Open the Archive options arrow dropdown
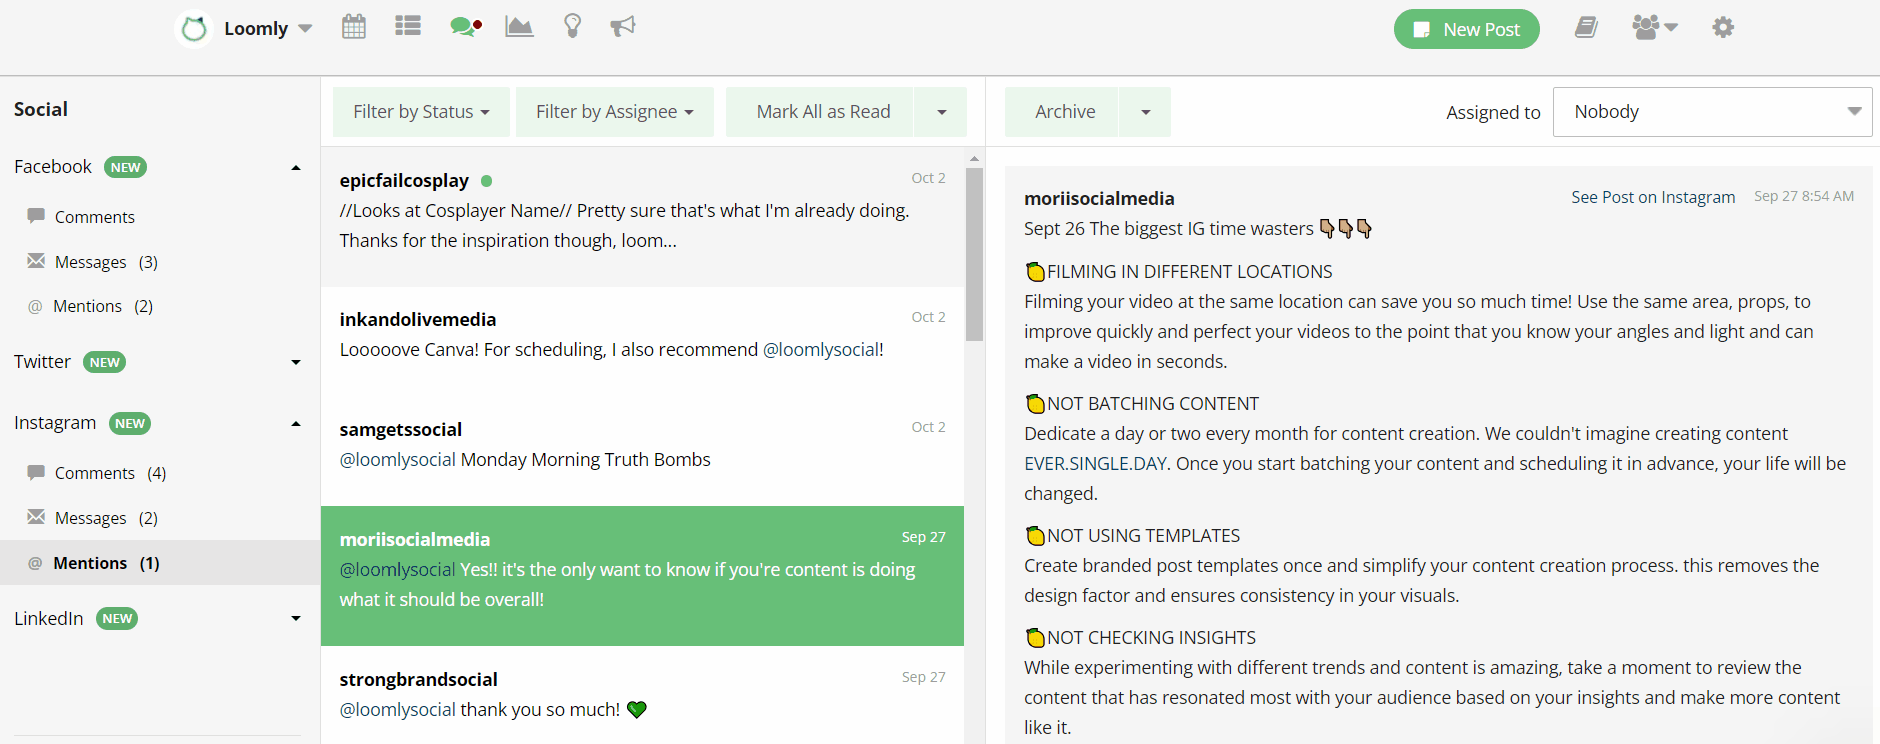1880x744 pixels. coord(1146,112)
